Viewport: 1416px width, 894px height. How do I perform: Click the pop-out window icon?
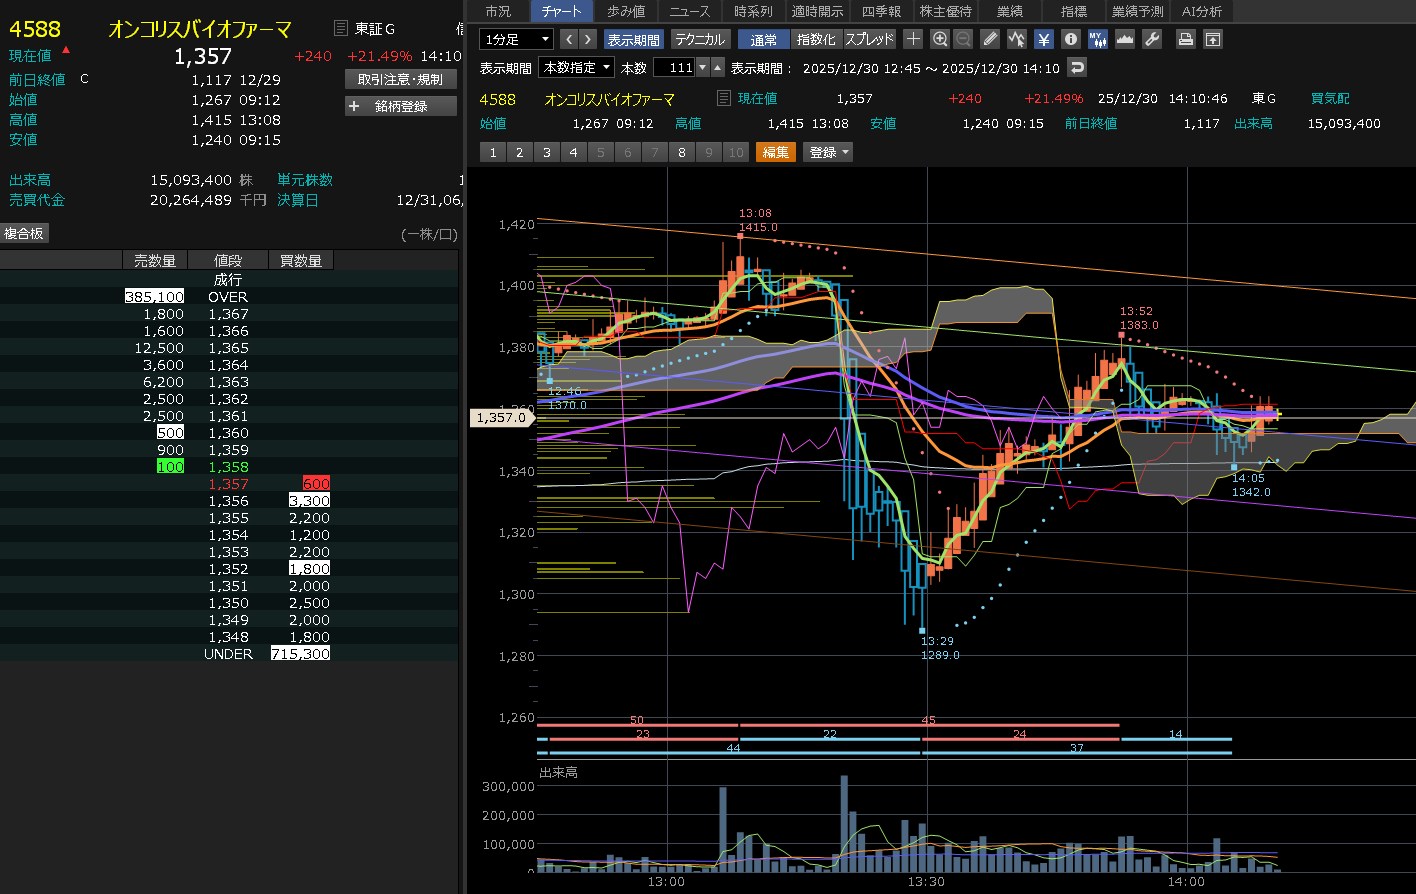click(1212, 39)
